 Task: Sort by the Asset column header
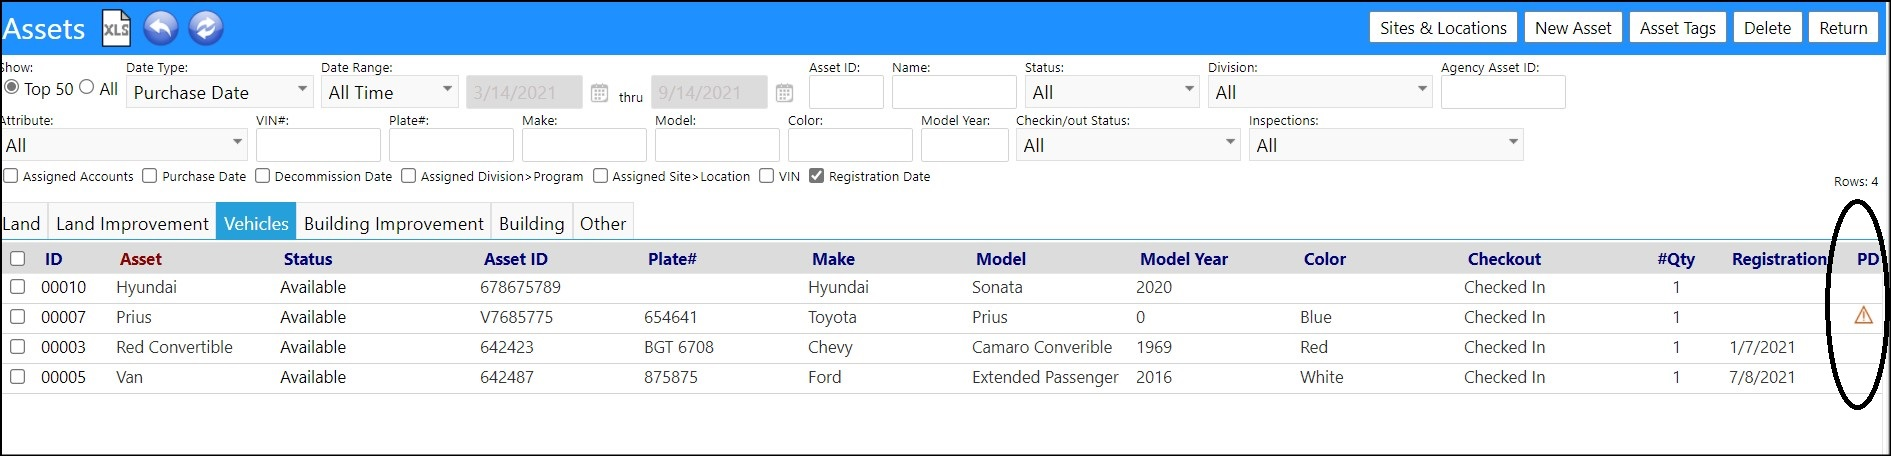point(140,259)
